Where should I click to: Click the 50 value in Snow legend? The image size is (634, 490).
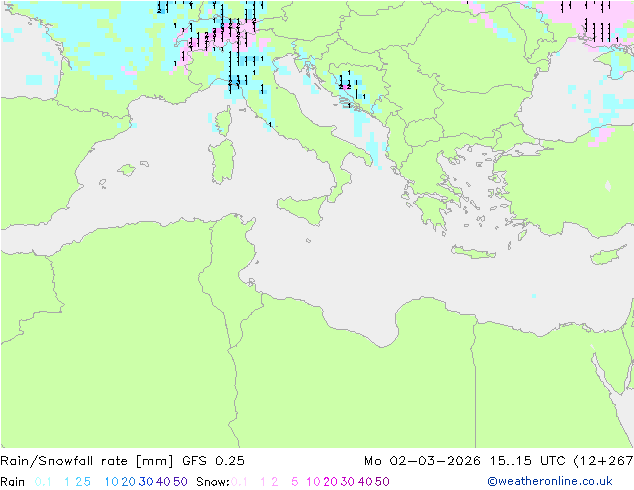(x=382, y=482)
